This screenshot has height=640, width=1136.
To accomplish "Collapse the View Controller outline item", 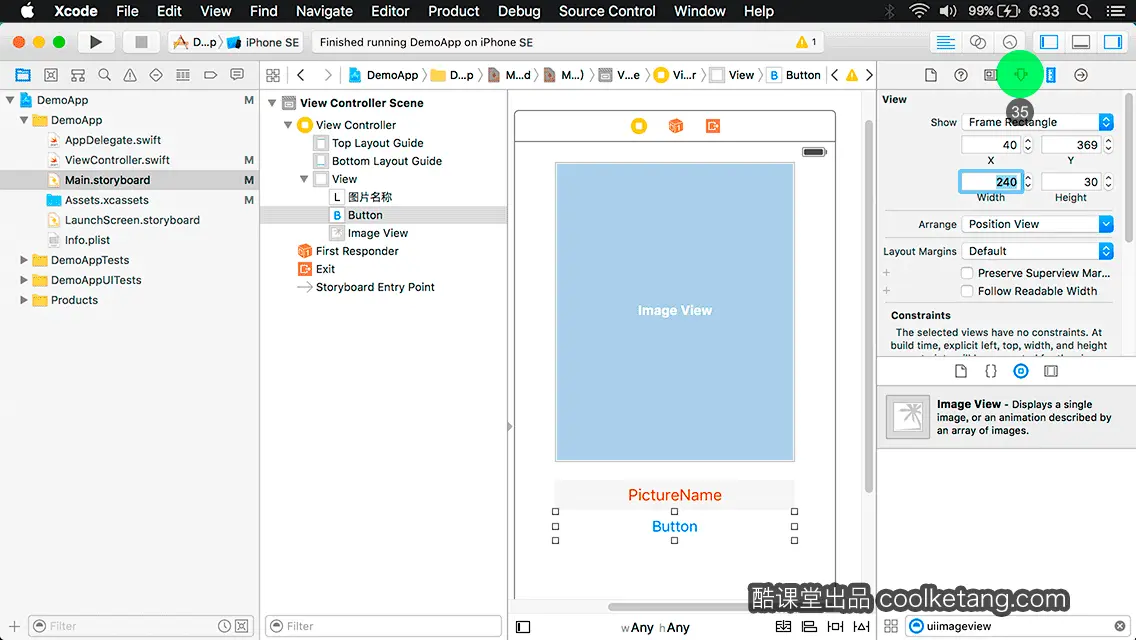I will [x=288, y=125].
